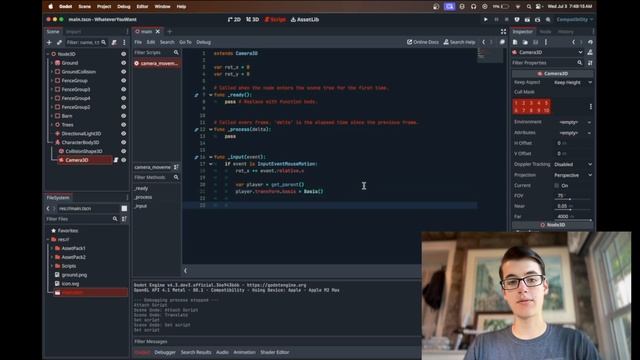This screenshot has height=360, width=640.
Task: Open script attached to Camera3D node
Action: click(x=116, y=160)
